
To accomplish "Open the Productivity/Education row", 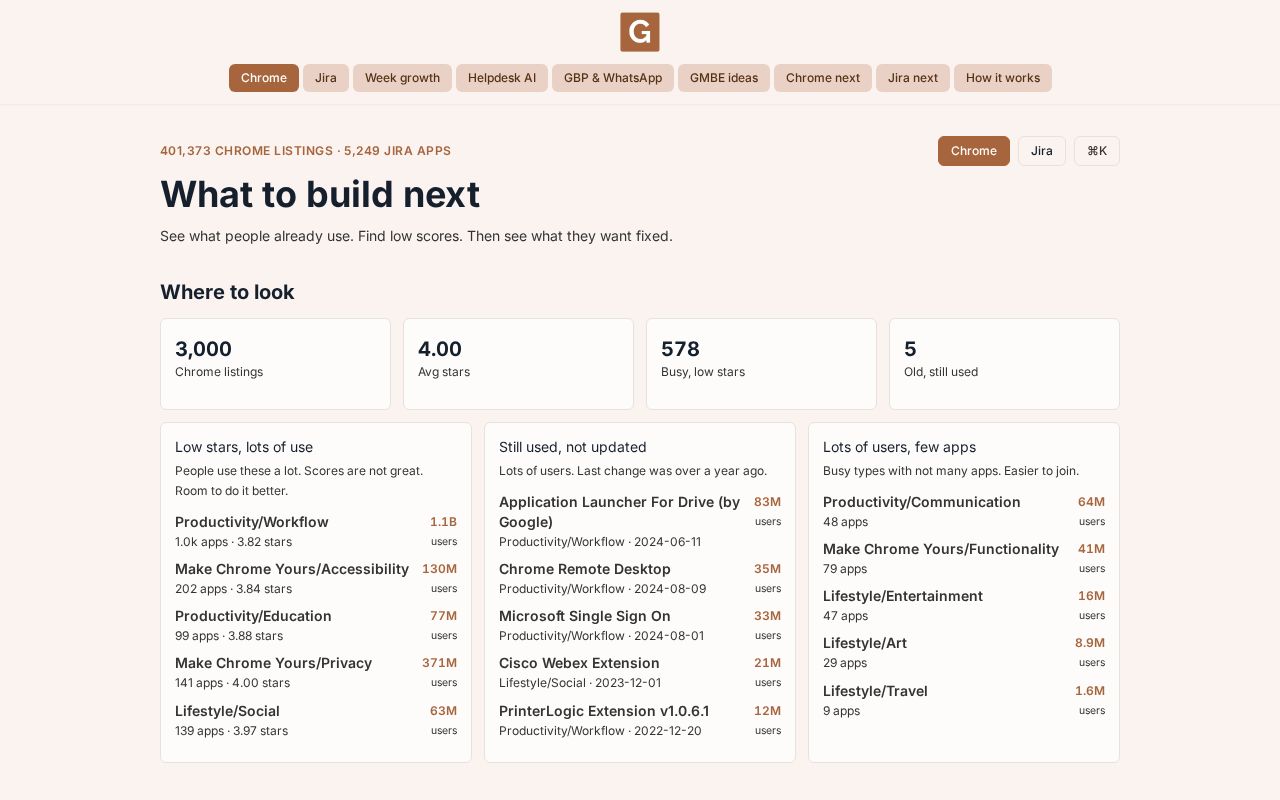I will (316, 625).
